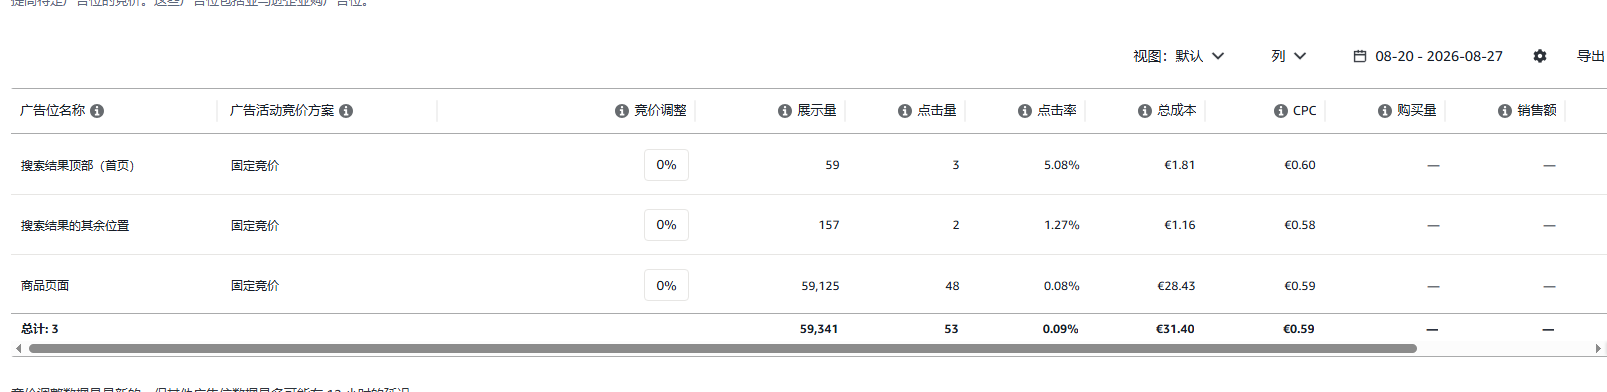
Task: Click info icon next to 总成本
Action: (1145, 111)
